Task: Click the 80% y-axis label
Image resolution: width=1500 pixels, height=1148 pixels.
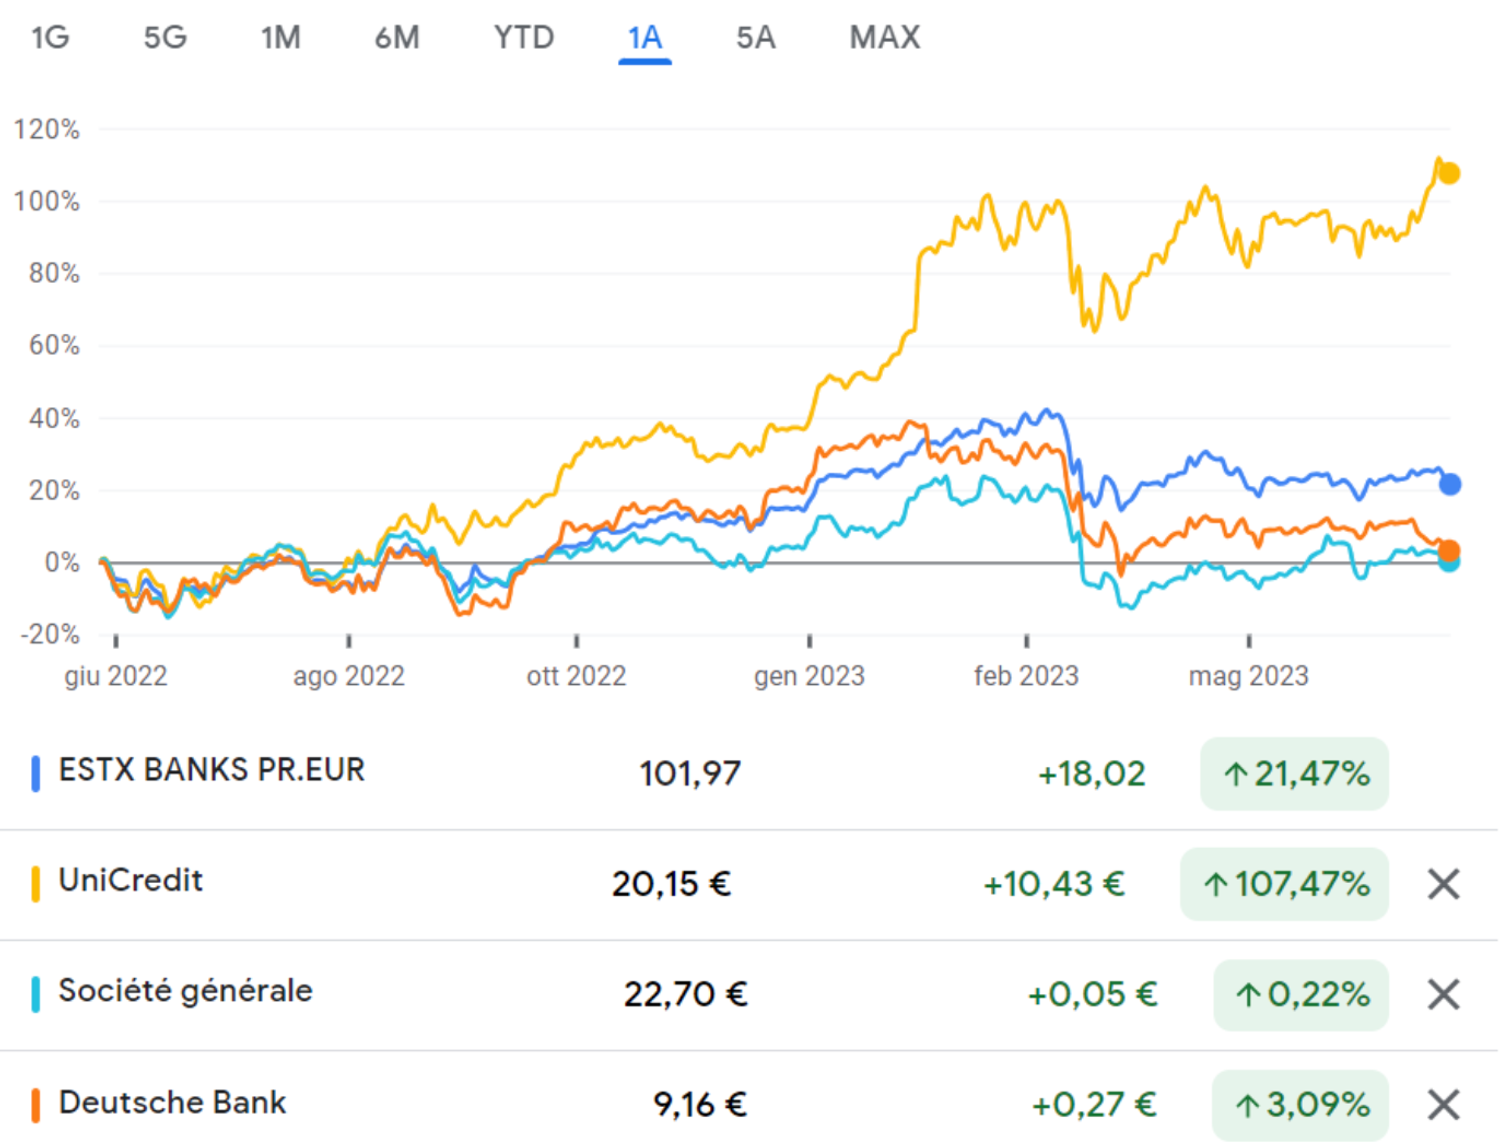Action: pos(54,273)
